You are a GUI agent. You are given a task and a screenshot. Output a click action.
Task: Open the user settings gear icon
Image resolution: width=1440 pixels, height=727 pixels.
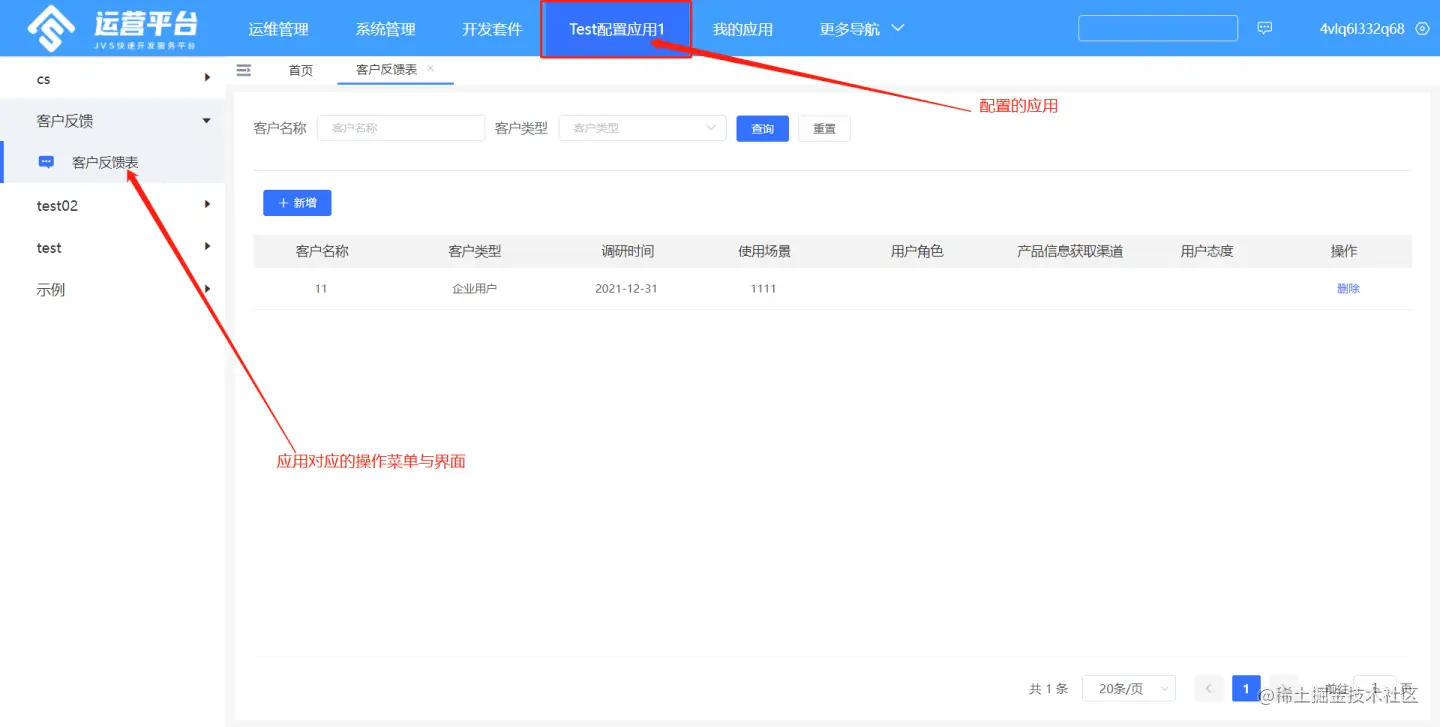(x=1423, y=28)
